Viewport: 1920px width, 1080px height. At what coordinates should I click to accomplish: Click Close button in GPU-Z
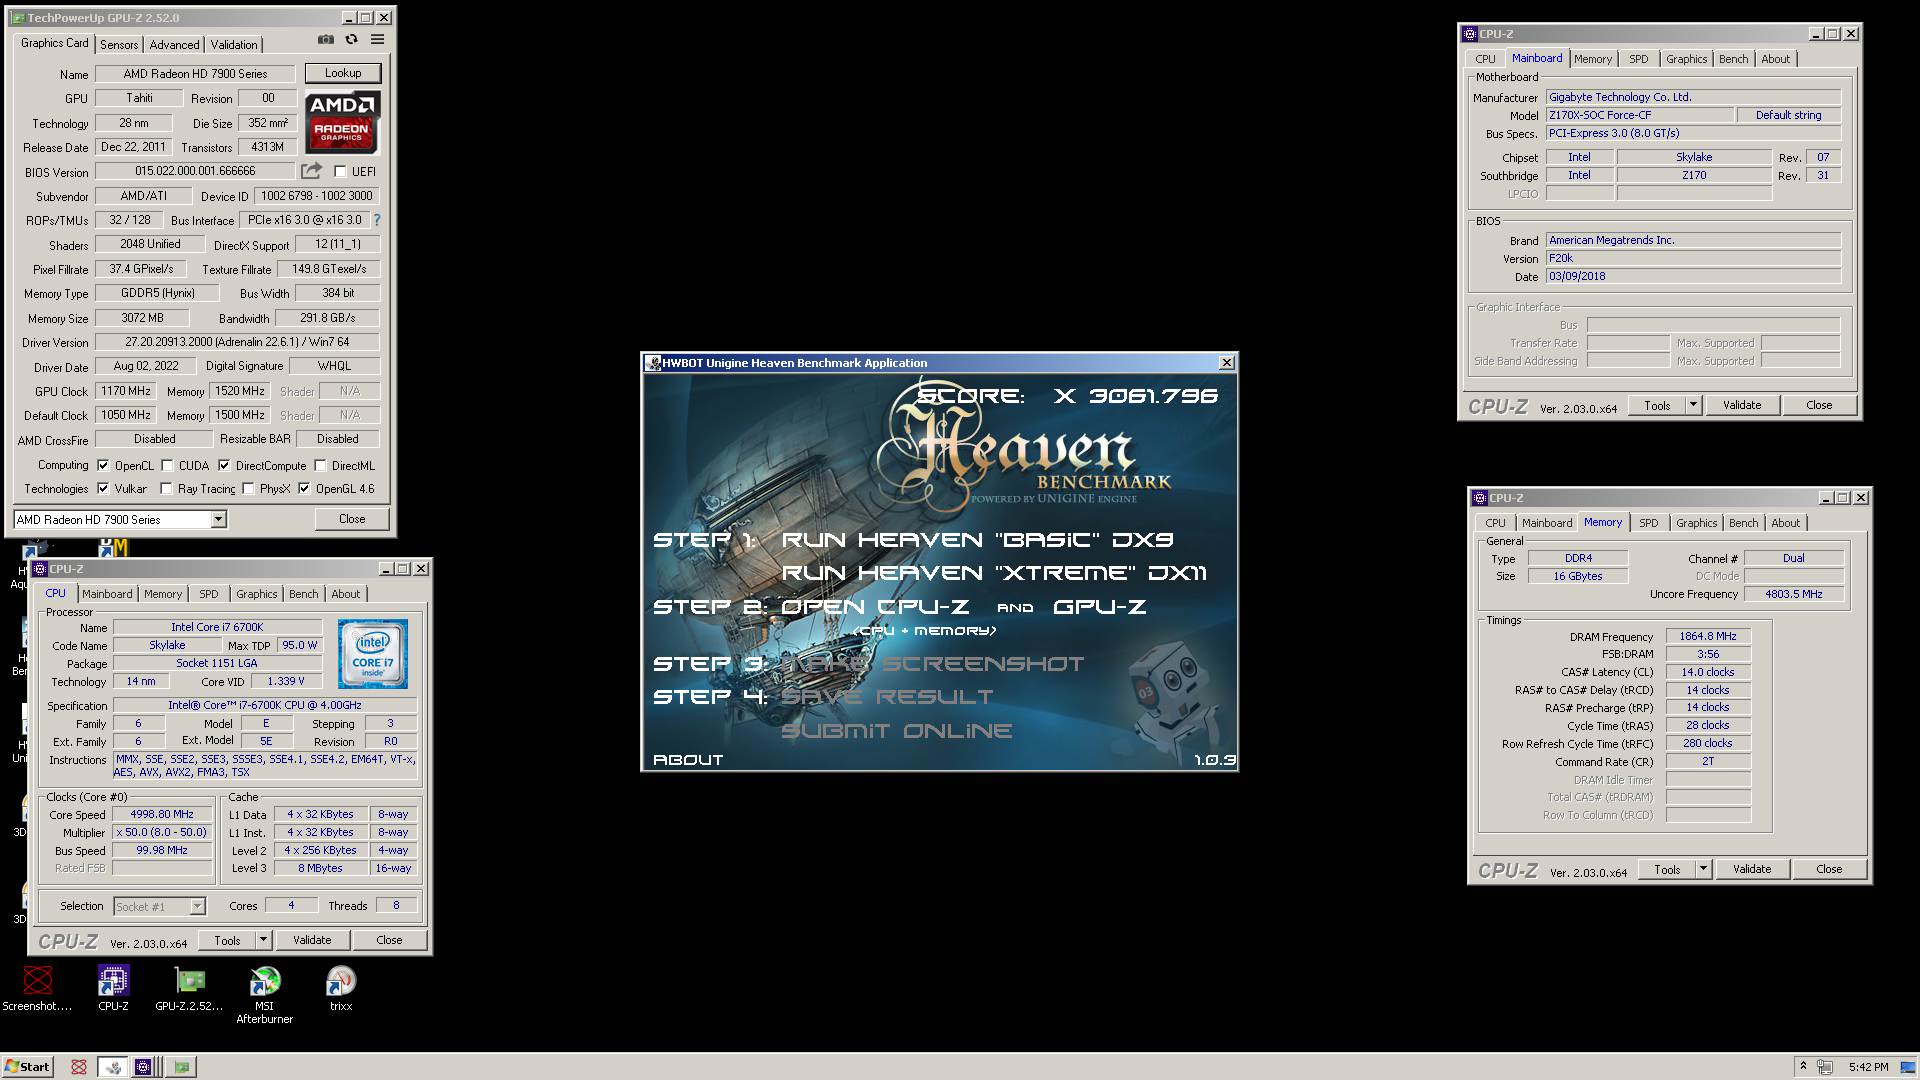coord(352,519)
